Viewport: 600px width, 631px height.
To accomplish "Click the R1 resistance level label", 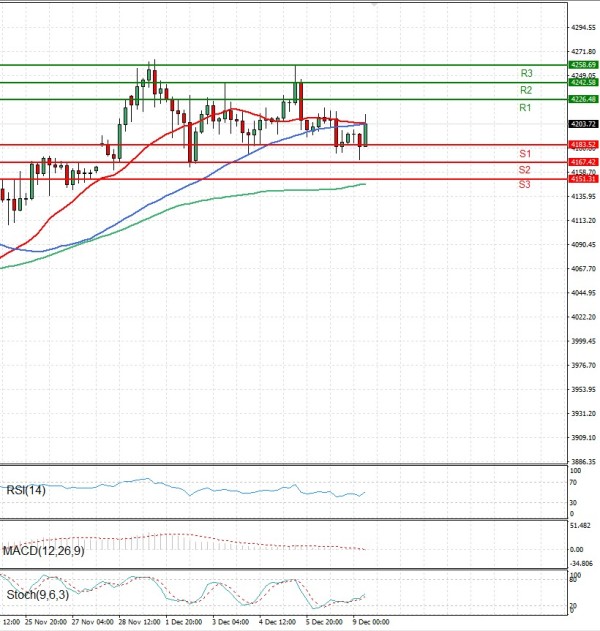I will 524,107.
